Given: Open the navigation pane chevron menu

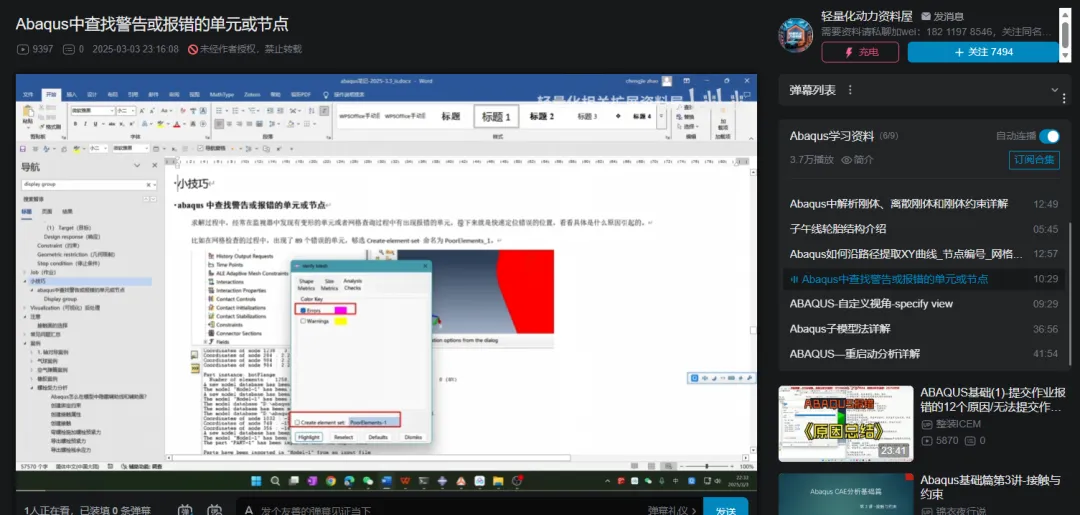Looking at the screenshot, I should point(136,166).
